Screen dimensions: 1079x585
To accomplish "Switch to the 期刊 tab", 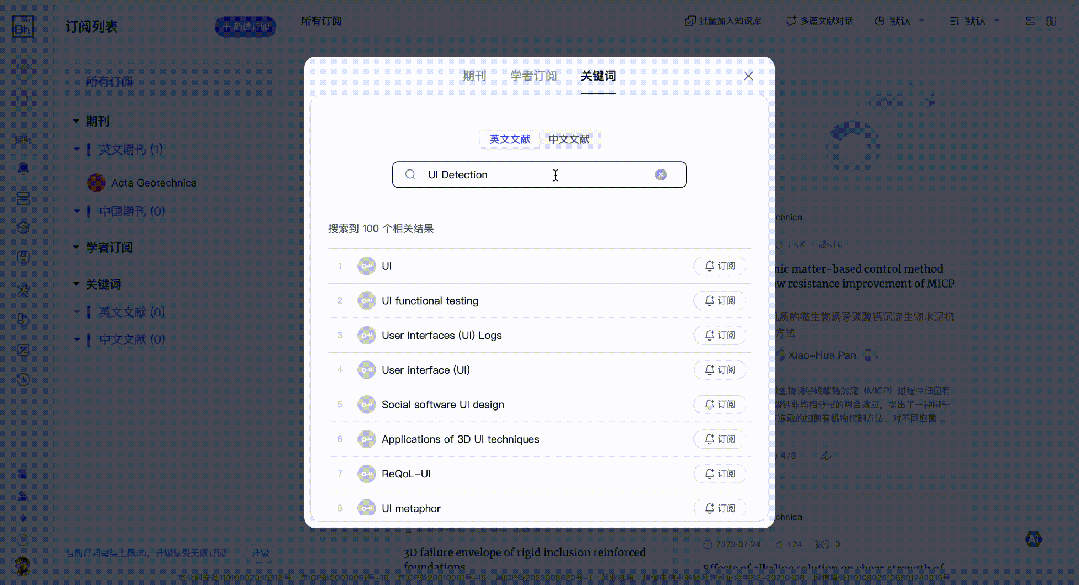I will [474, 76].
